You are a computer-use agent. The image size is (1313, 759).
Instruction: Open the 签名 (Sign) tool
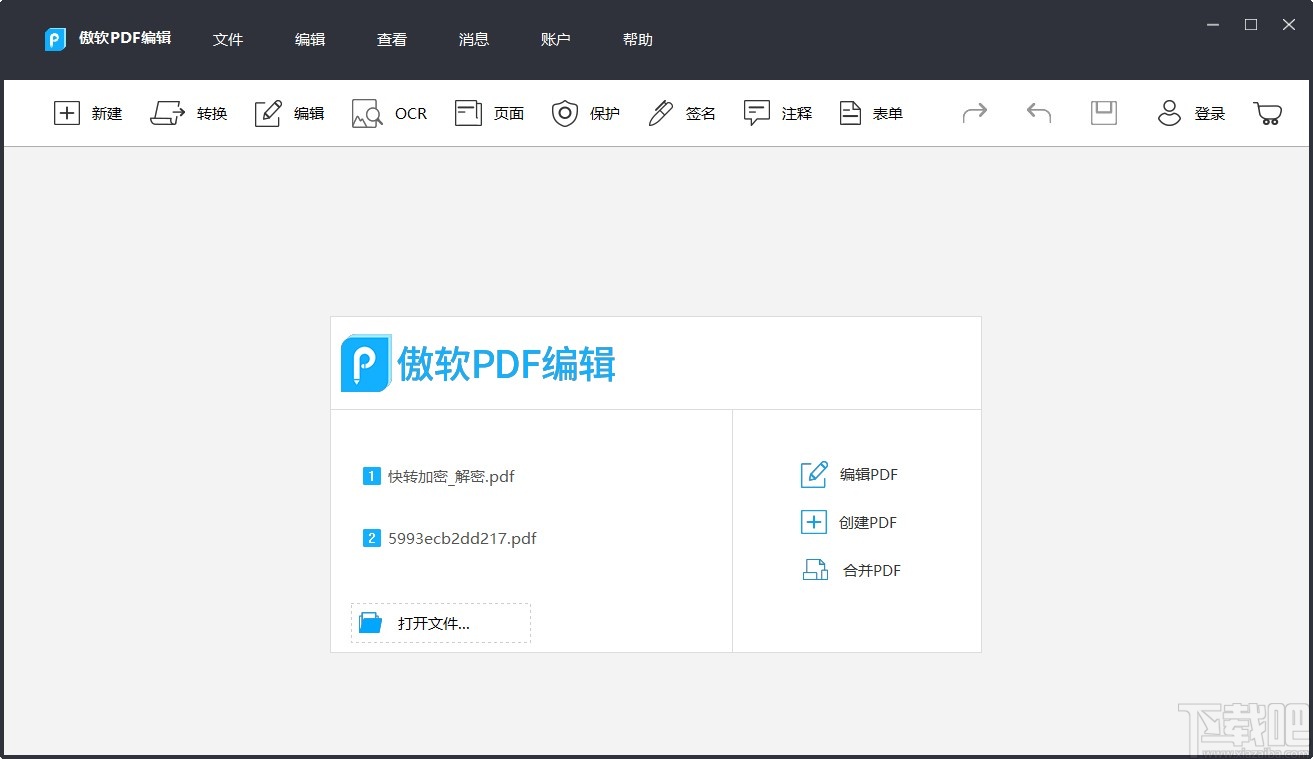coord(681,113)
